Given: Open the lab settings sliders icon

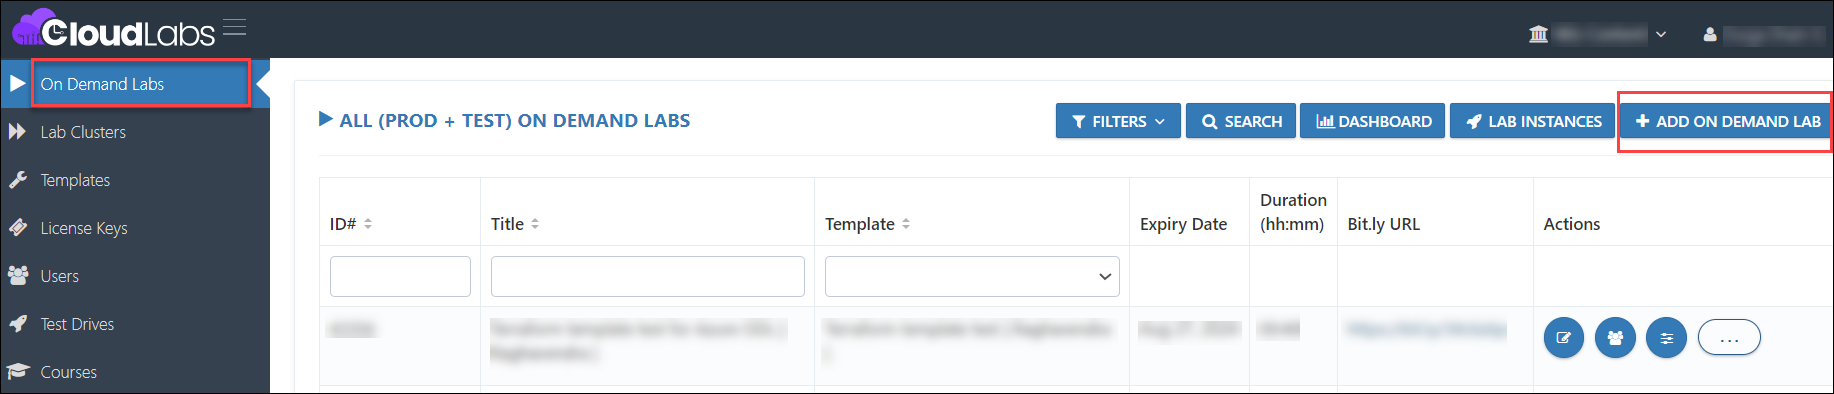Looking at the screenshot, I should point(1666,338).
